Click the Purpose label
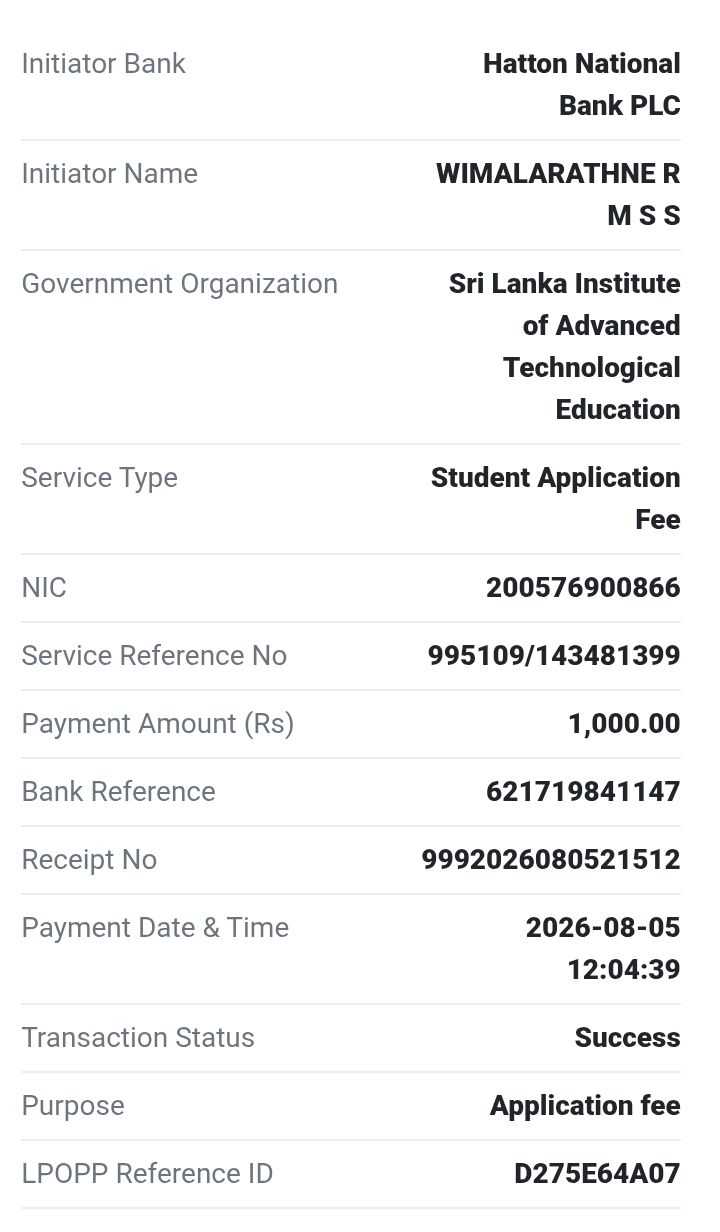This screenshot has height=1232, width=720. 73,1105
